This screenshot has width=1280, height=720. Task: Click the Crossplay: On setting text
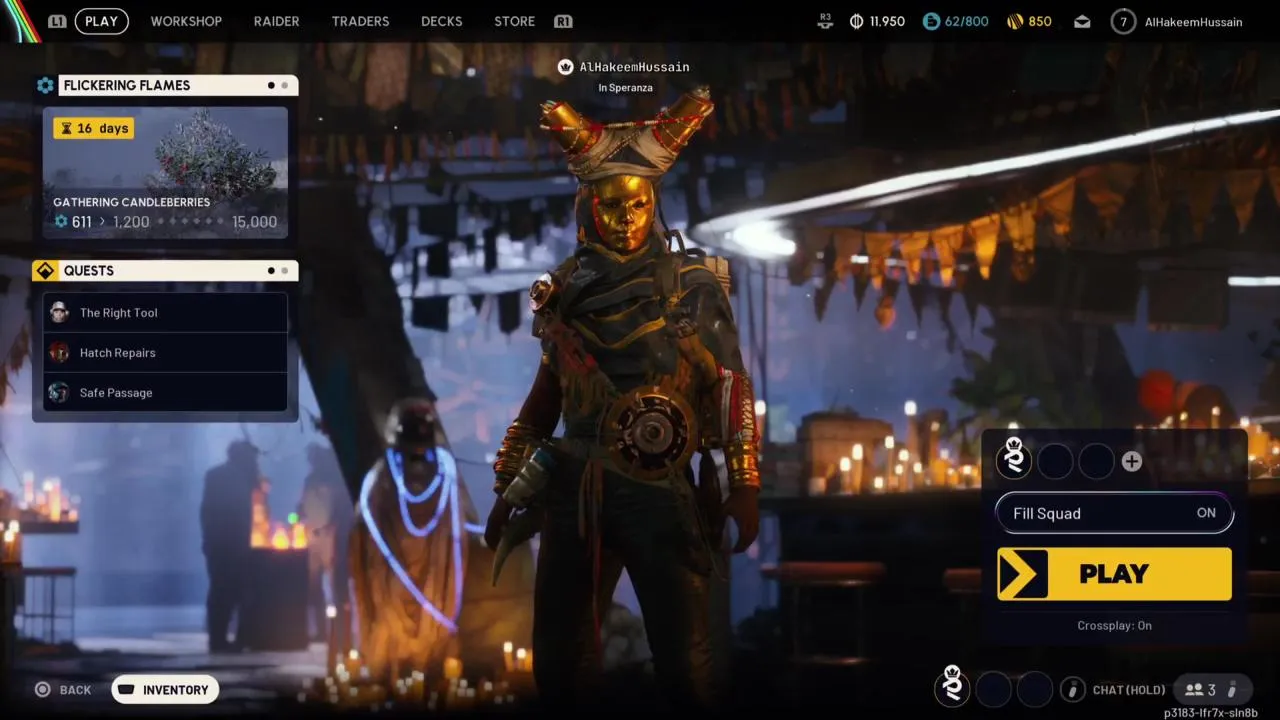(x=1114, y=625)
